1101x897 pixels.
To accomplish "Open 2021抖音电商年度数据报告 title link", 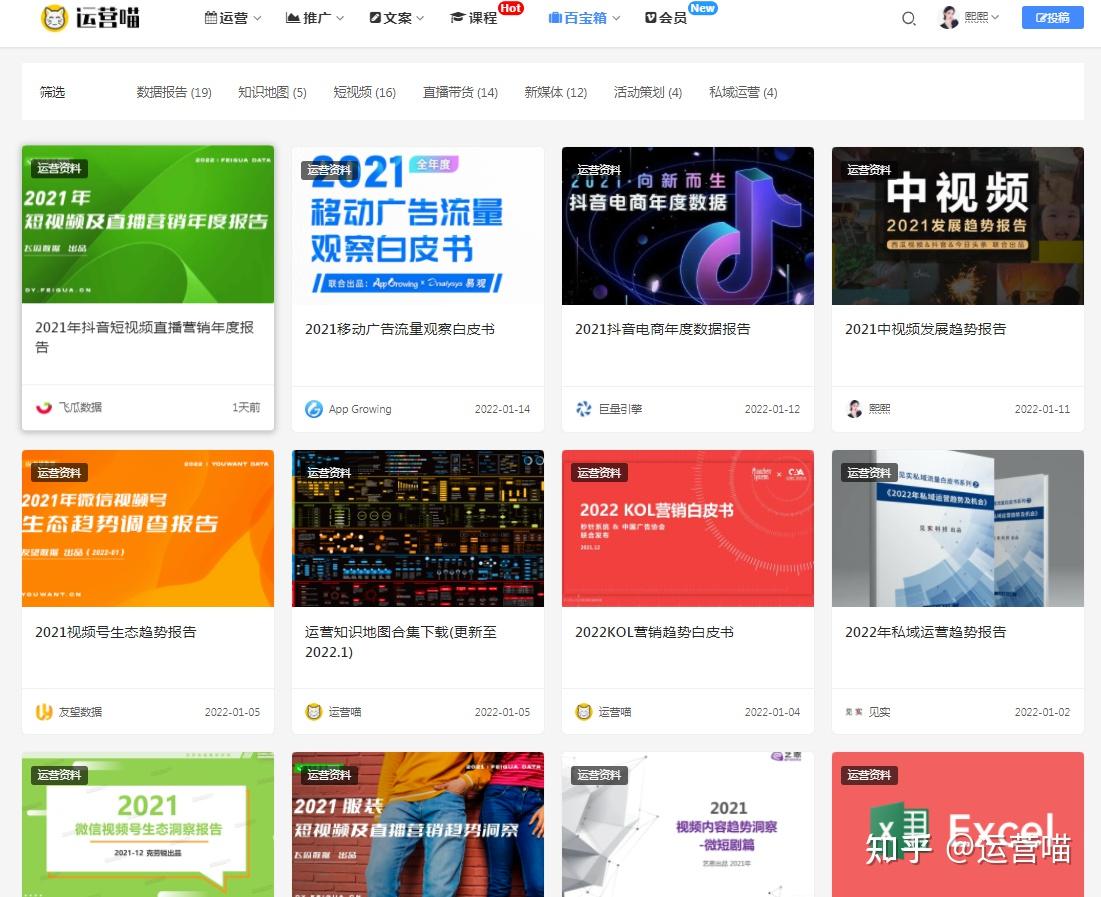I will point(663,329).
